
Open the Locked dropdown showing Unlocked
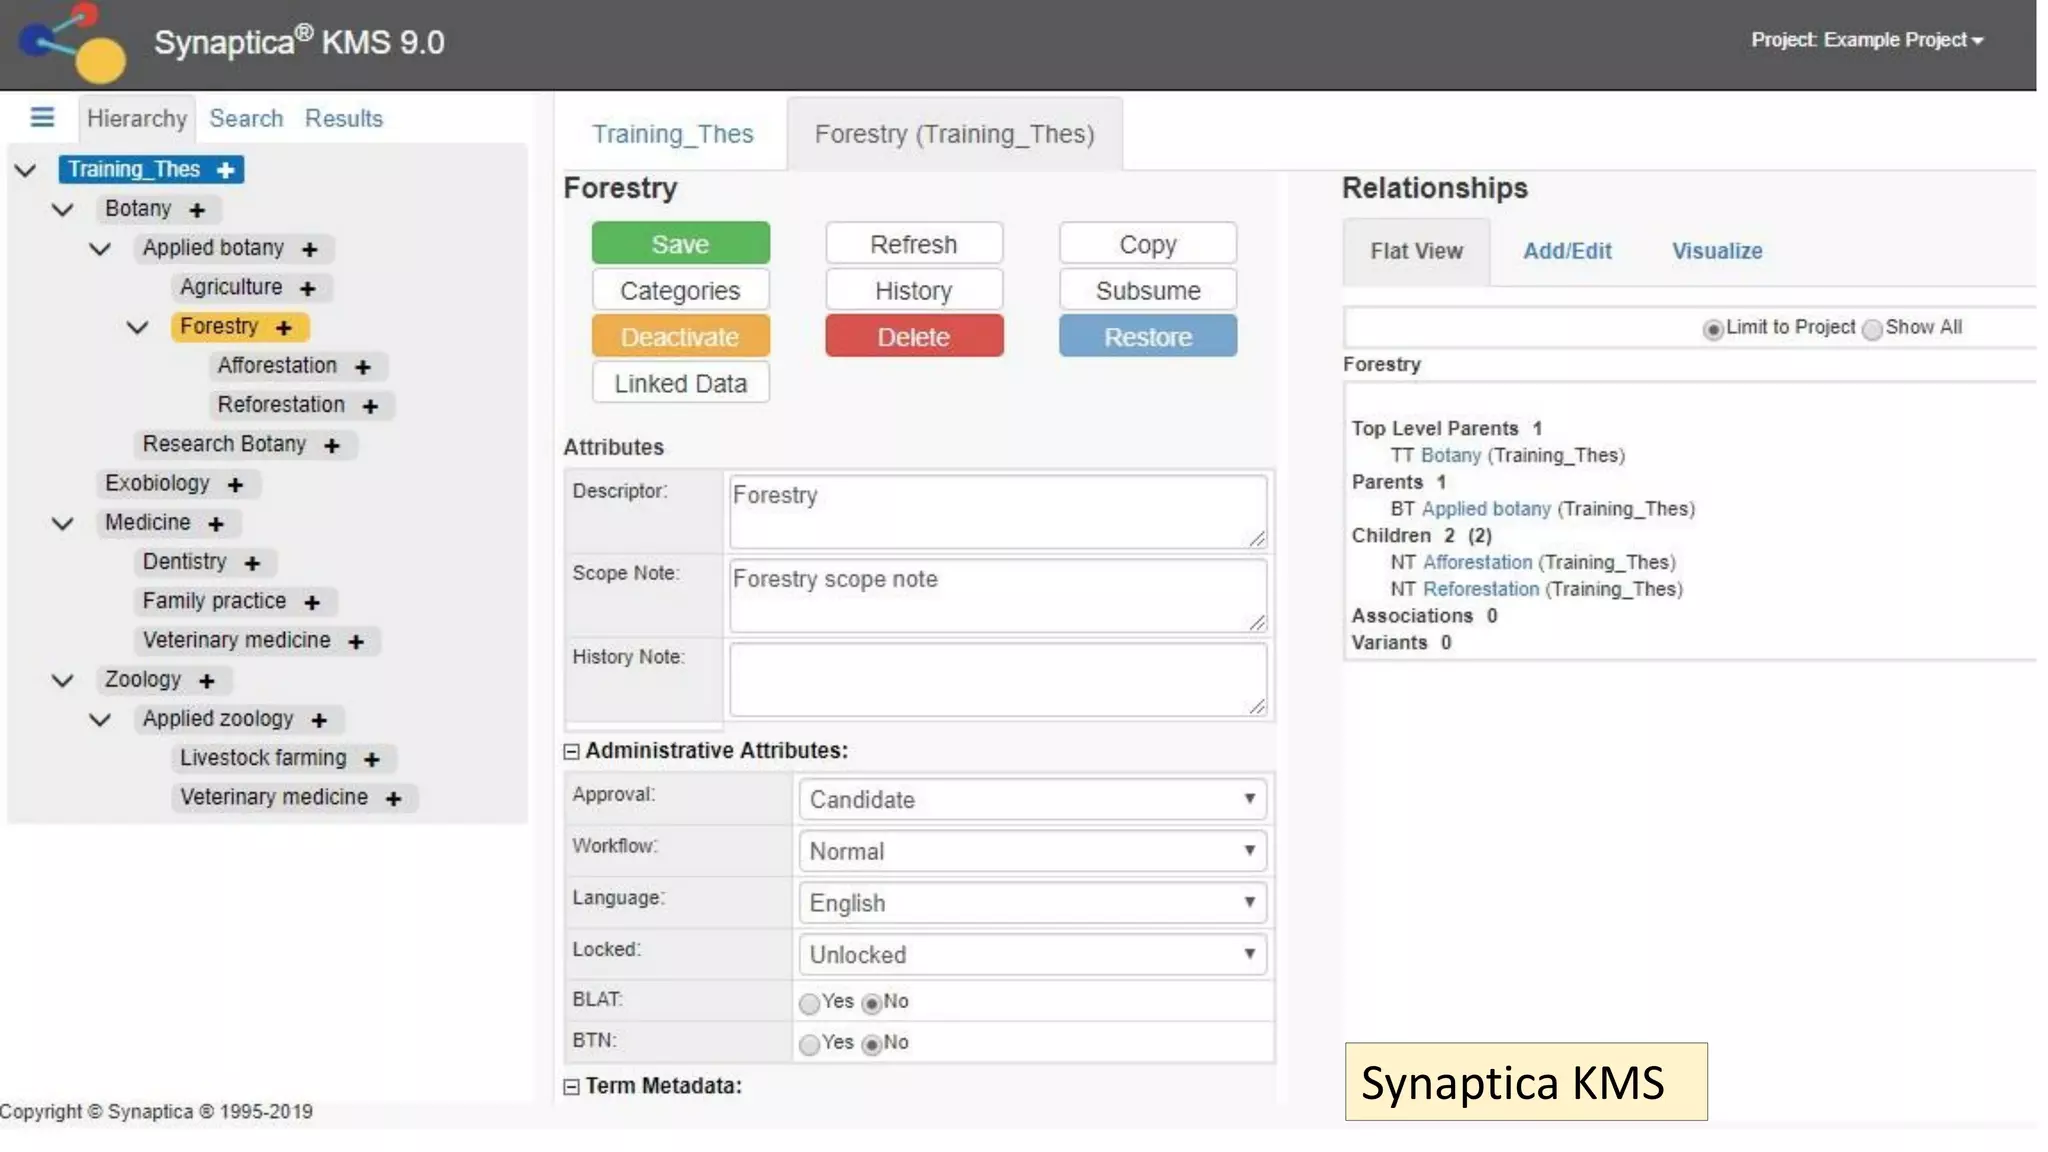click(1032, 954)
